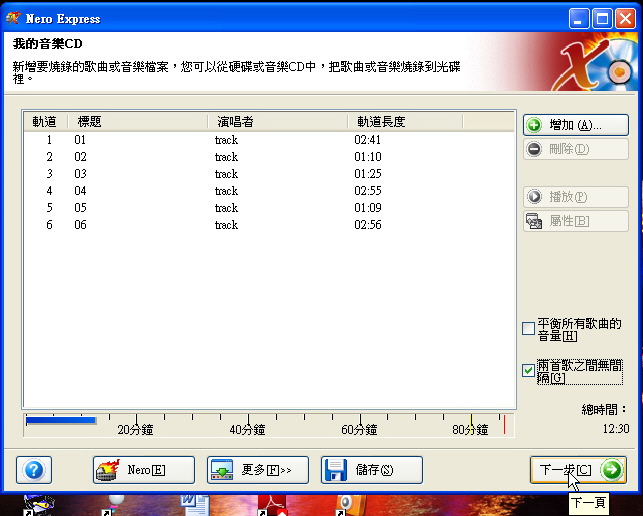Click the 刪除 (Delete) button
This screenshot has width=643, height=516.
coord(575,149)
